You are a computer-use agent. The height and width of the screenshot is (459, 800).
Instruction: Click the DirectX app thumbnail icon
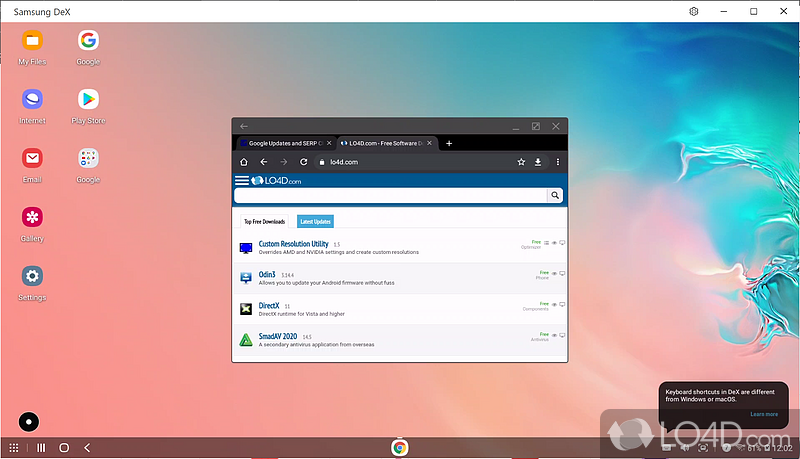246,309
